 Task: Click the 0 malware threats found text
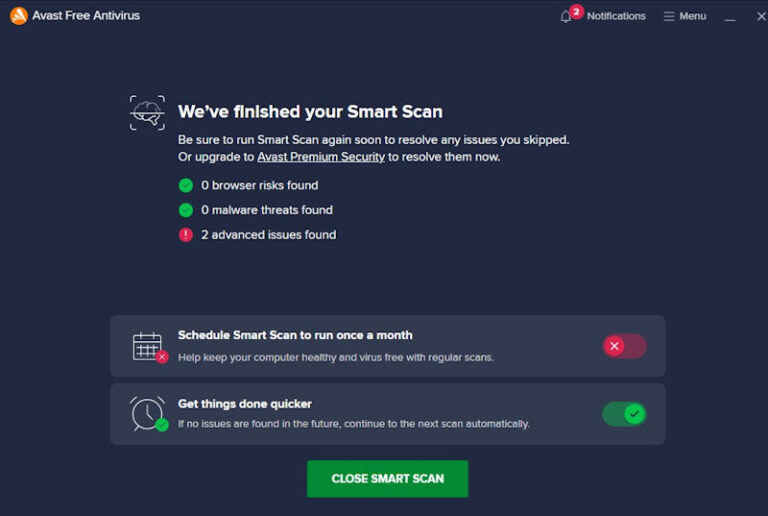point(266,210)
